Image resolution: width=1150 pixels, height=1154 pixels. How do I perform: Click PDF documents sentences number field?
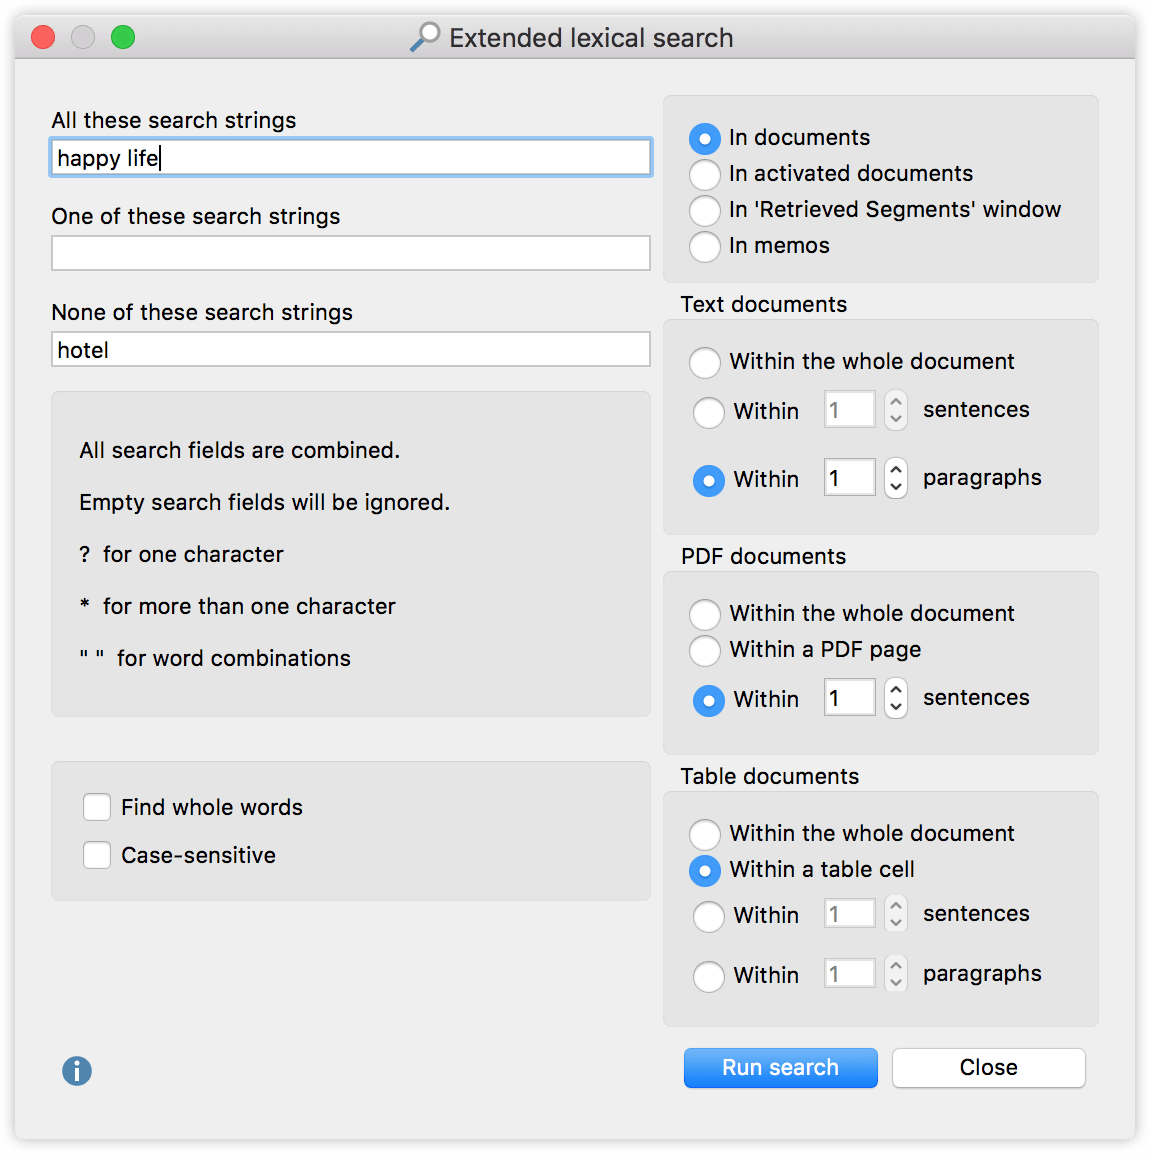850,698
